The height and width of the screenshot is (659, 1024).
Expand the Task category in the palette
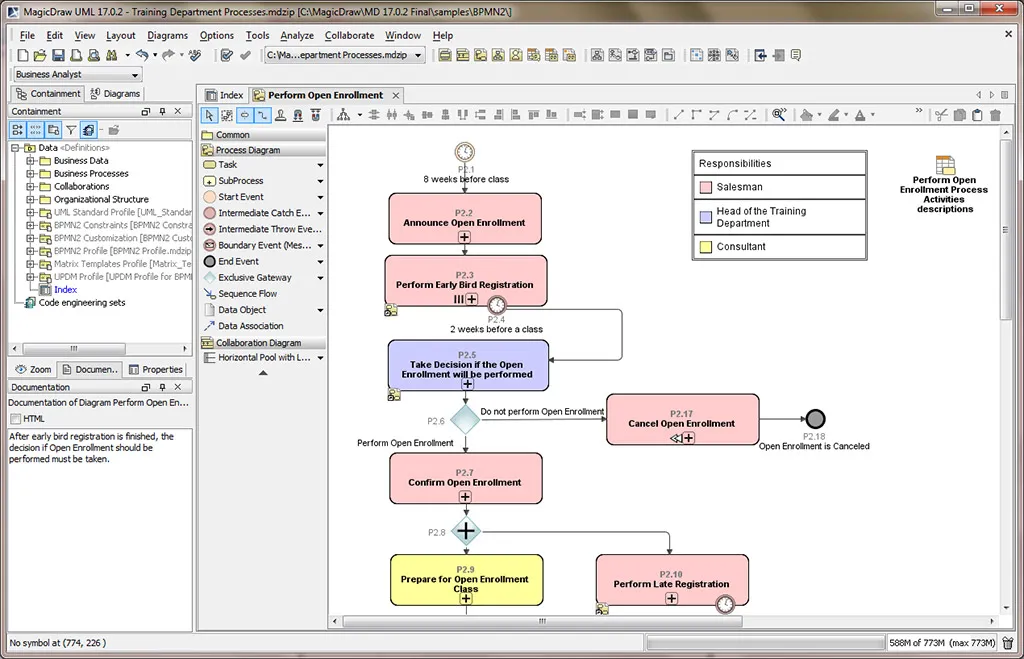(x=320, y=165)
